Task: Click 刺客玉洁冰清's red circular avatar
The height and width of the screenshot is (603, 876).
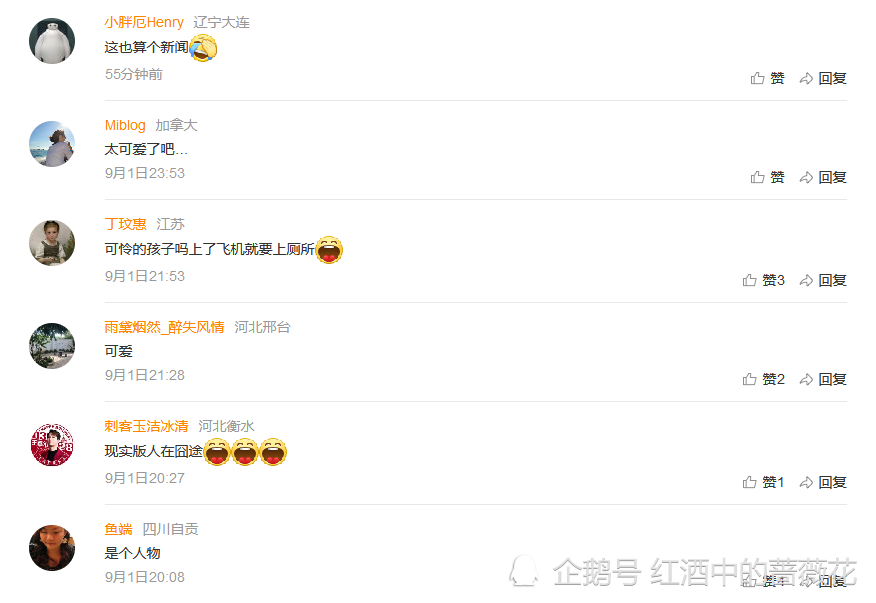Action: point(52,445)
